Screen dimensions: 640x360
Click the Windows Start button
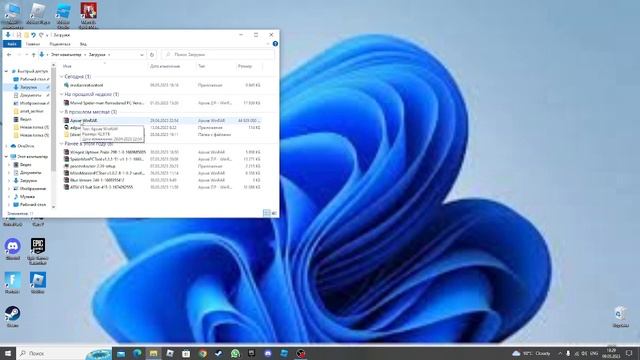[x=7, y=353]
